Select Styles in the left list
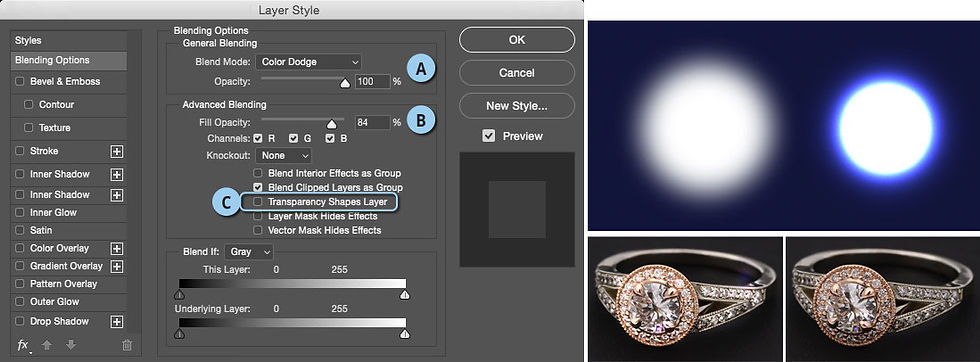980x362 pixels. tap(69, 41)
